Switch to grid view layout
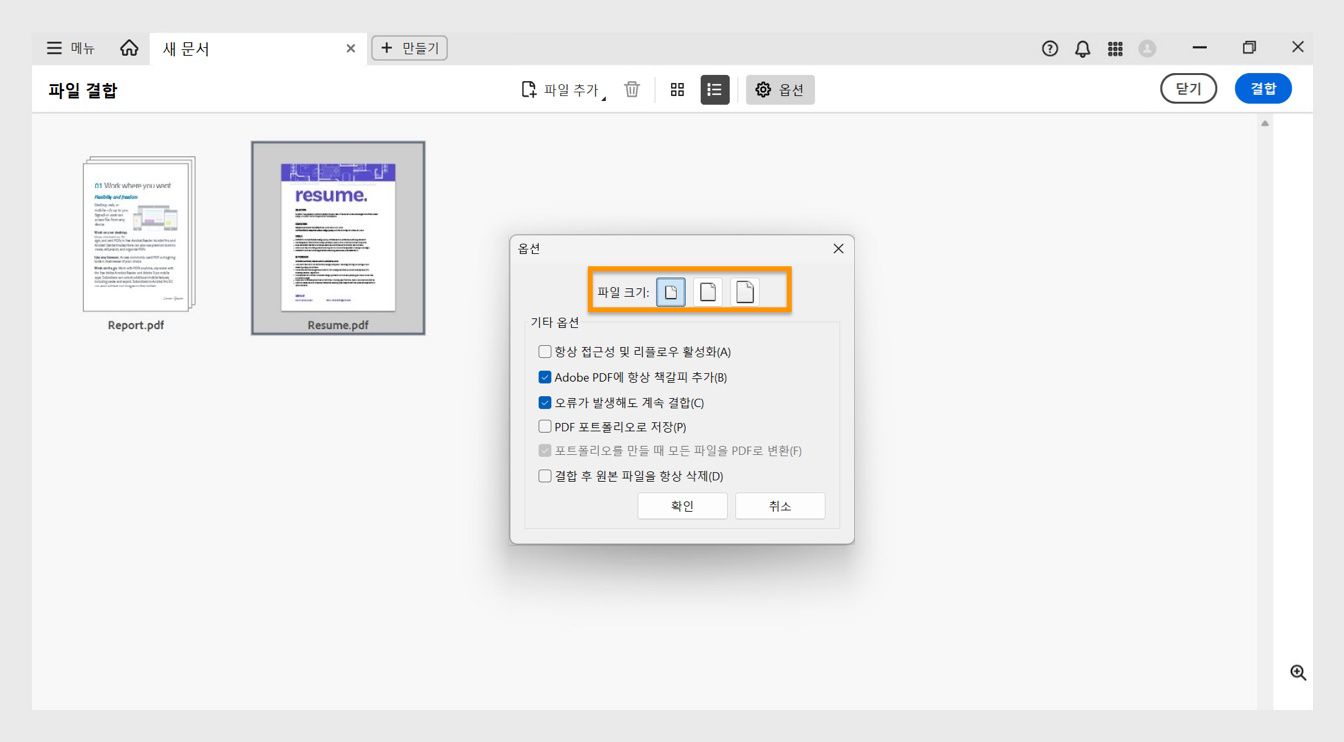 pos(677,89)
